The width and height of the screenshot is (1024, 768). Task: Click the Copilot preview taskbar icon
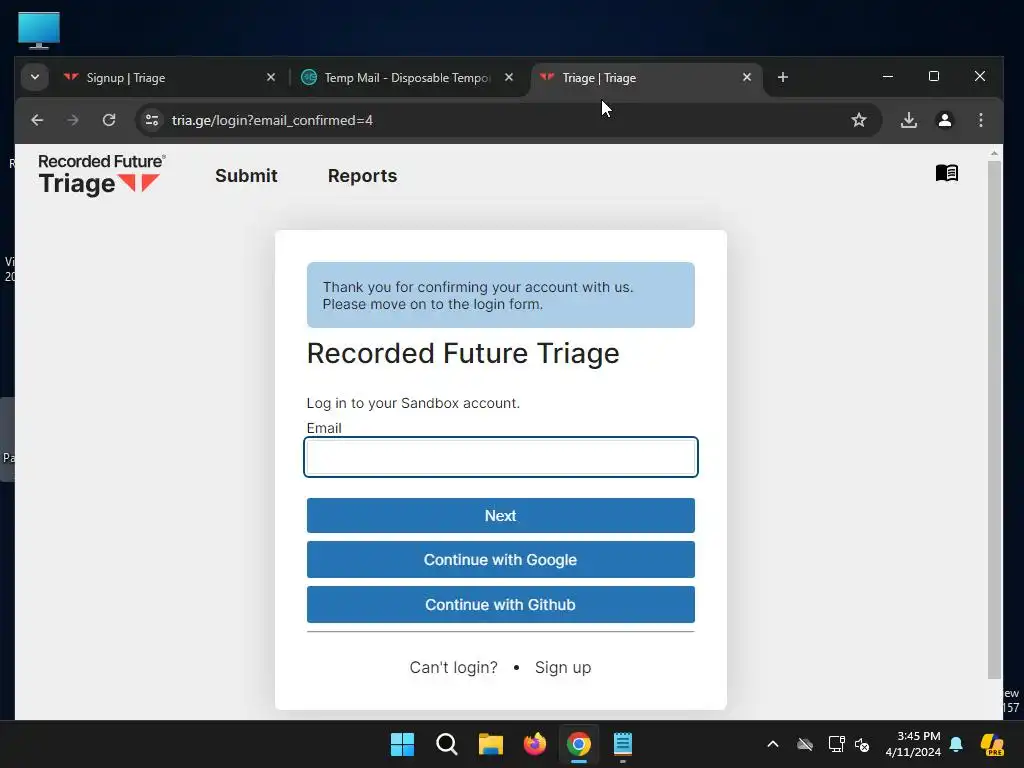click(x=992, y=744)
